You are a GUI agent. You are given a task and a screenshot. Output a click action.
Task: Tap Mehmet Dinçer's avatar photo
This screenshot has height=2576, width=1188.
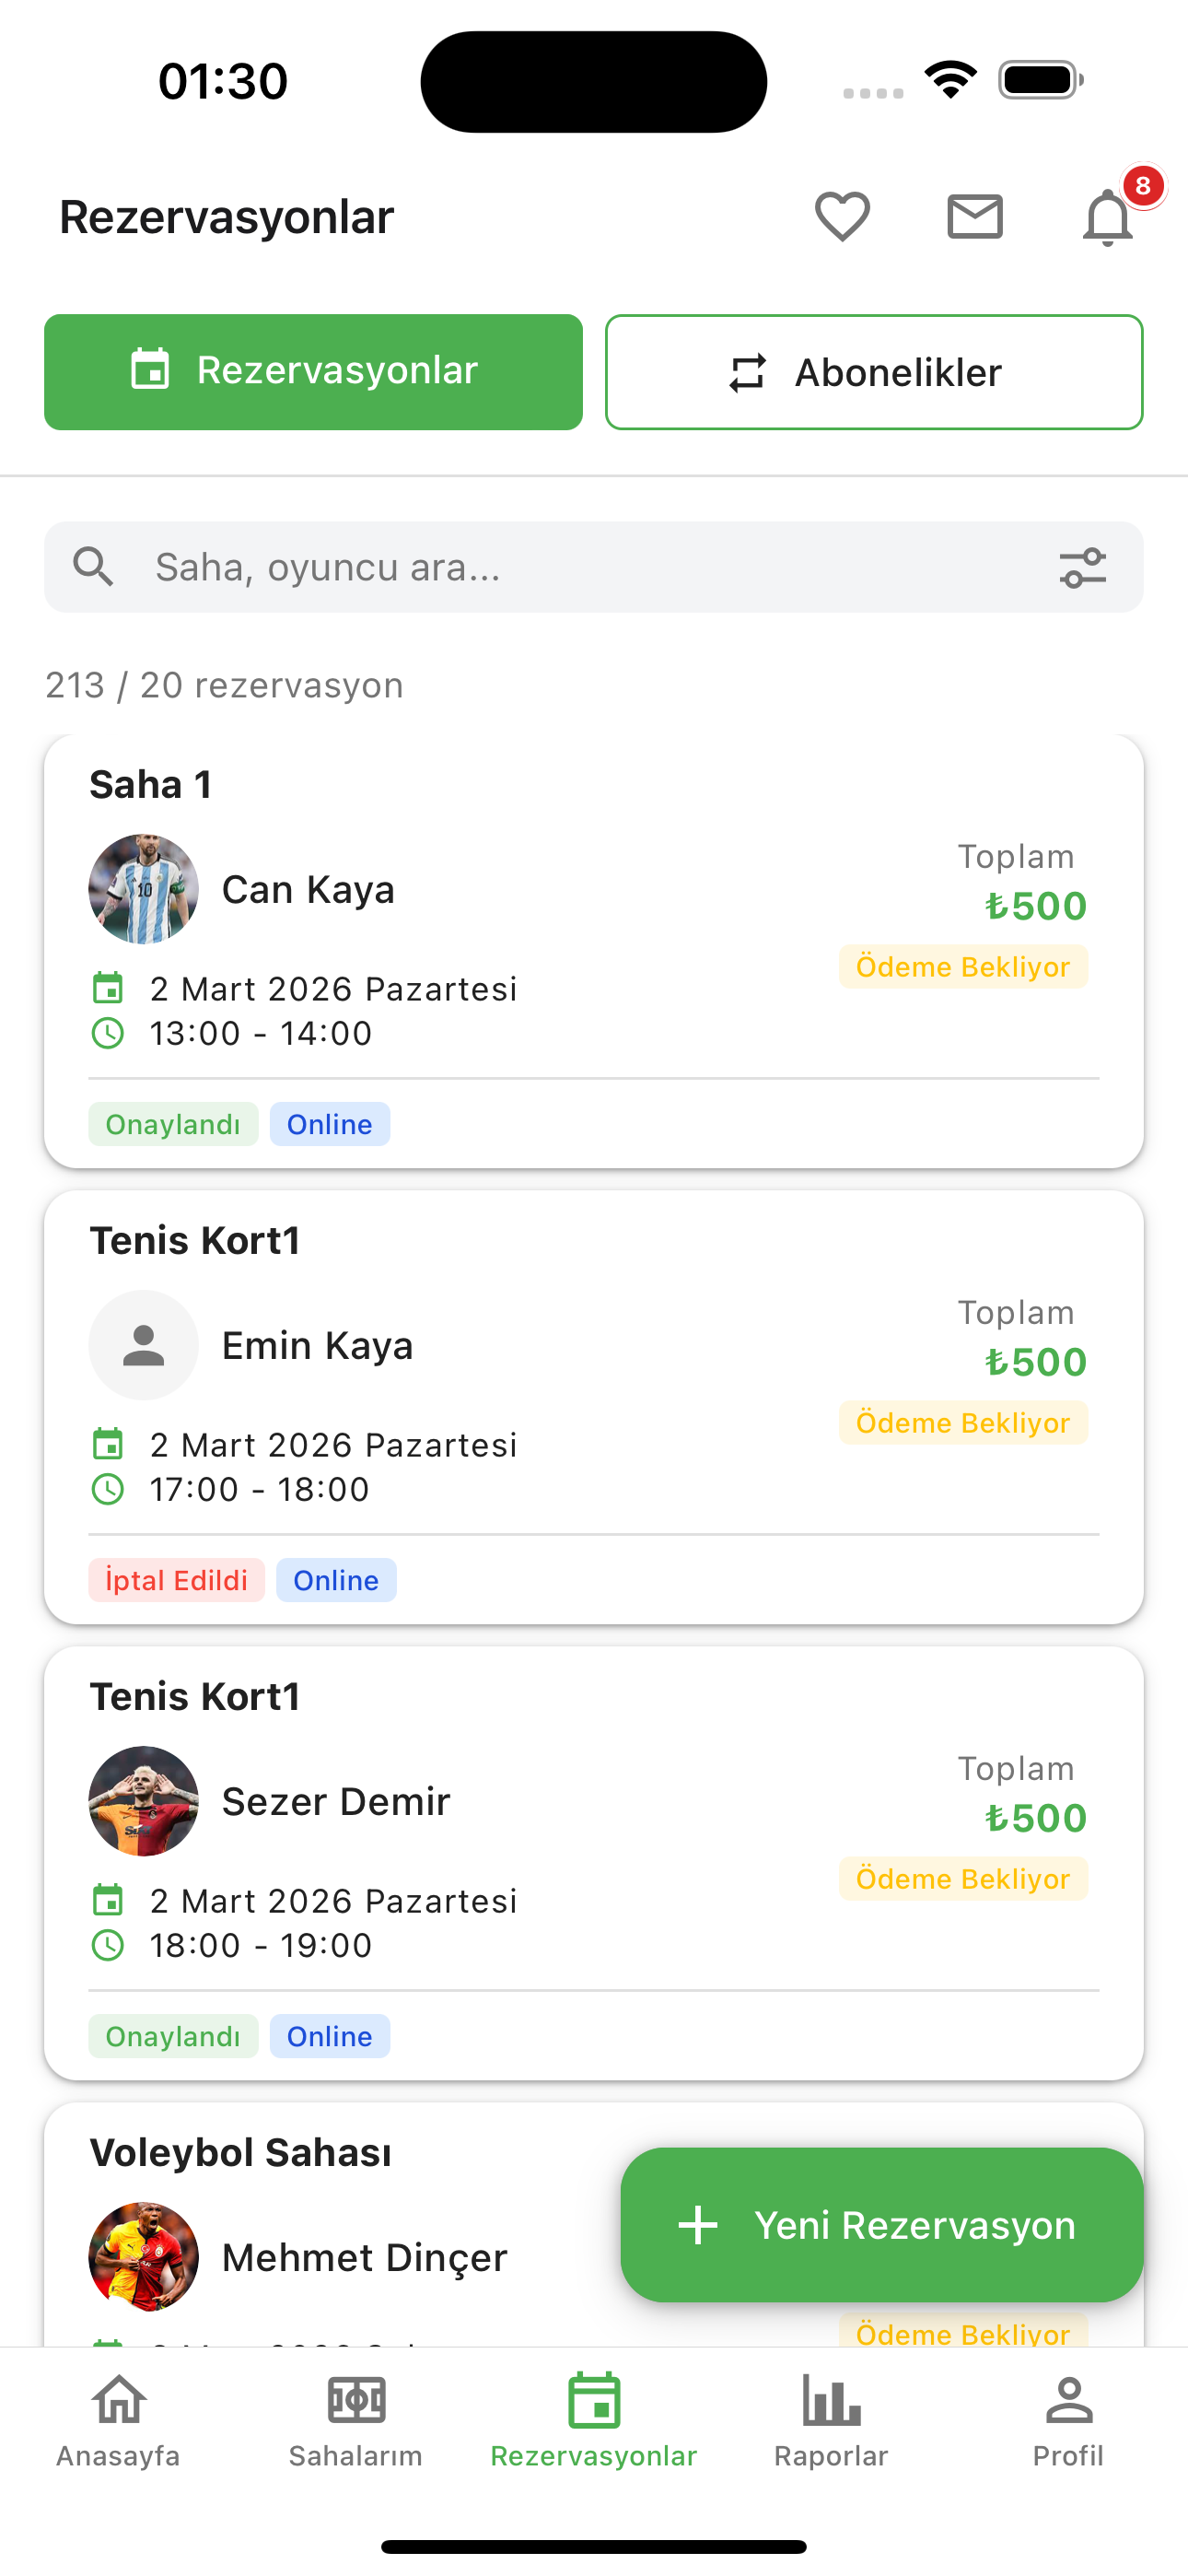click(x=144, y=2257)
